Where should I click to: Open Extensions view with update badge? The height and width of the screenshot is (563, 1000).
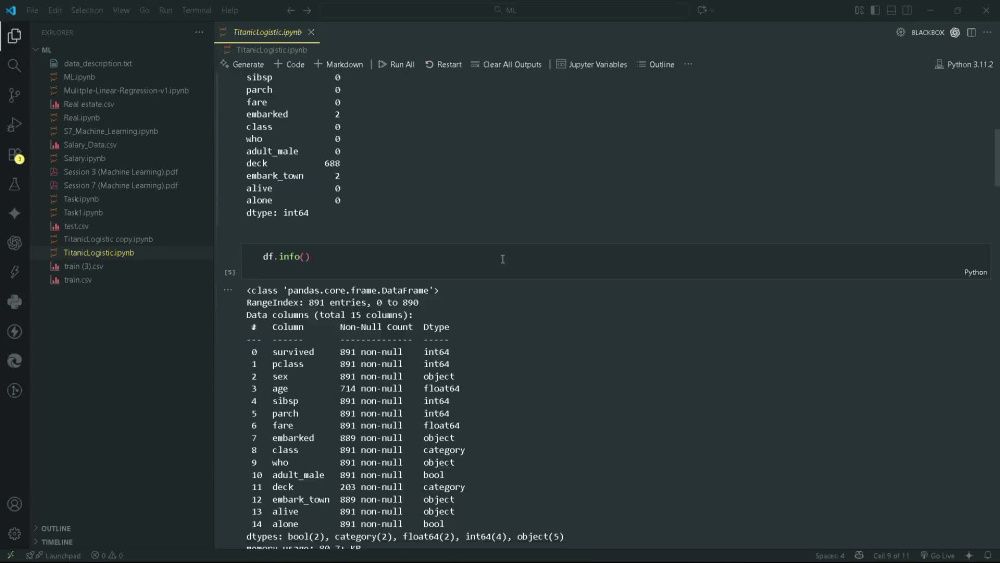[14, 154]
